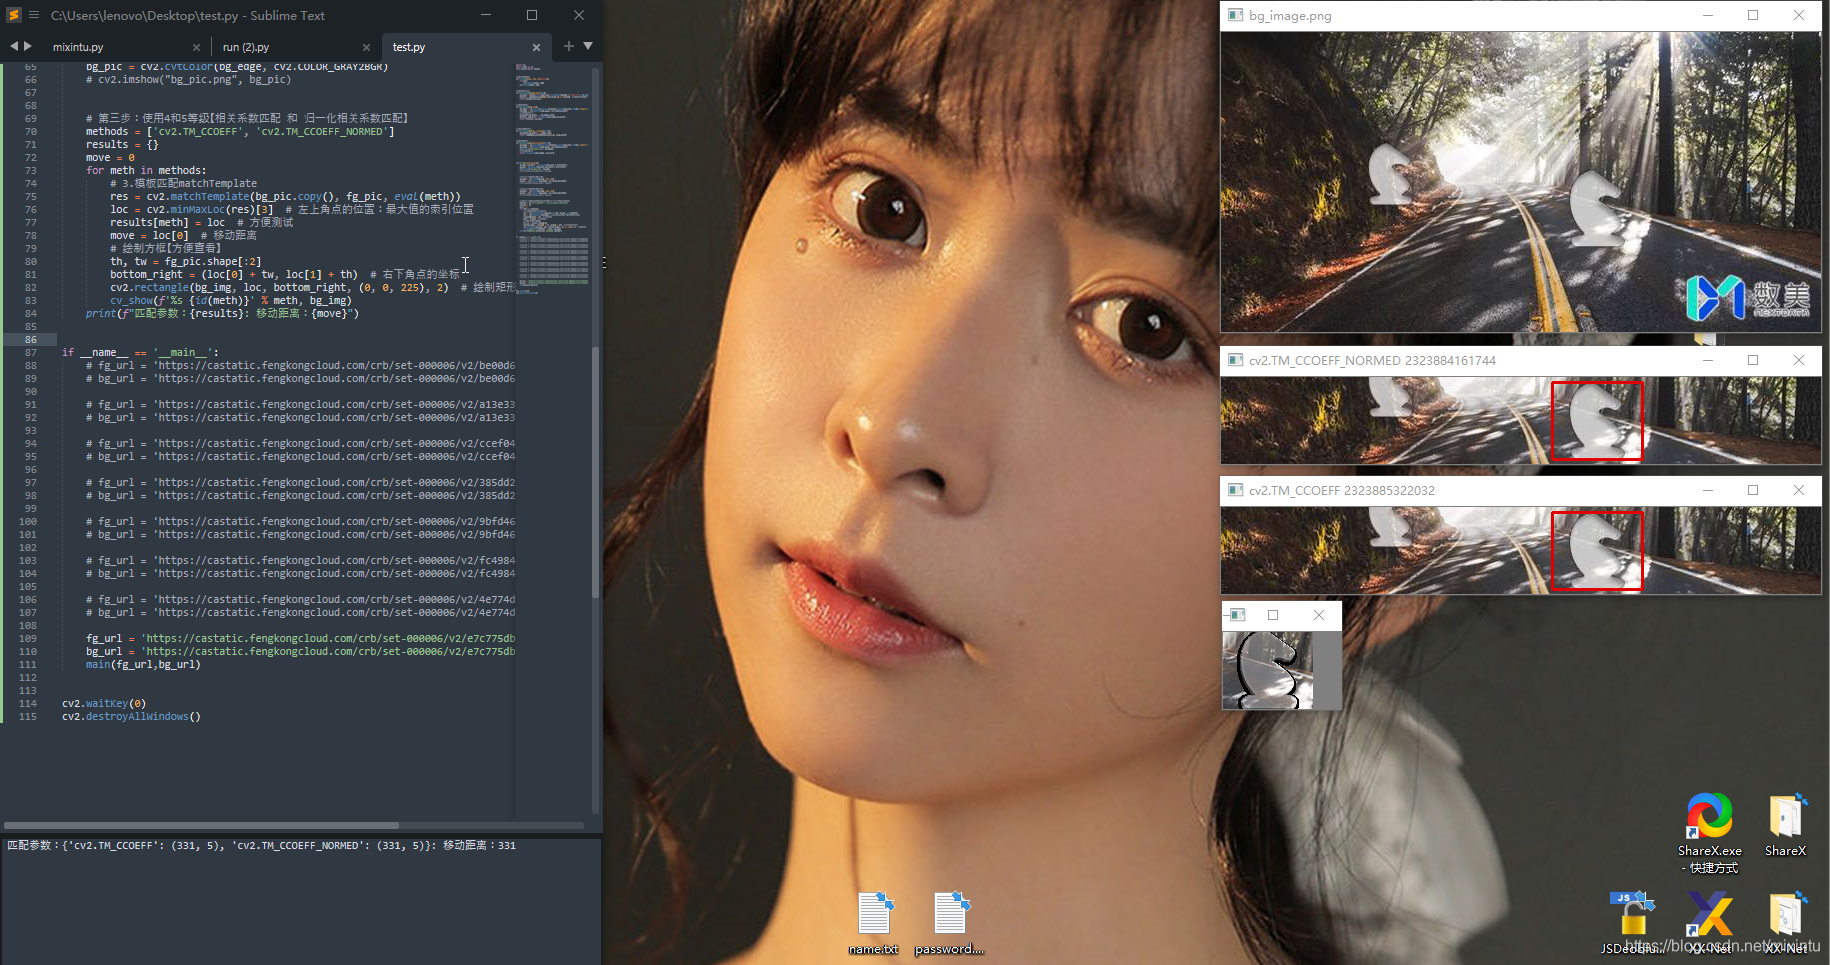Add a new tab with the plus icon
1830x965 pixels.
[569, 46]
